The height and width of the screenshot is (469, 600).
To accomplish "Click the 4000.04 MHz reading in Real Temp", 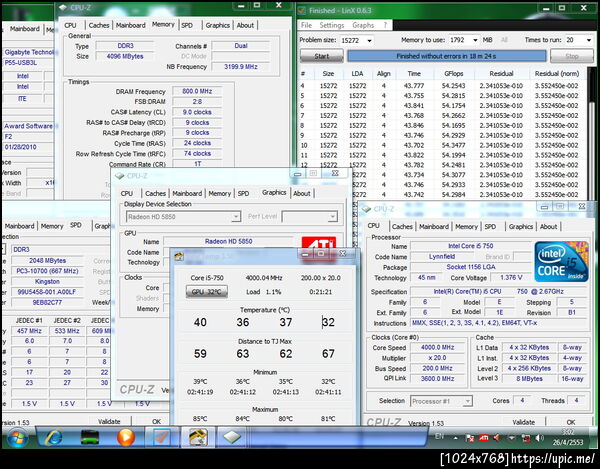I will click(x=264, y=278).
